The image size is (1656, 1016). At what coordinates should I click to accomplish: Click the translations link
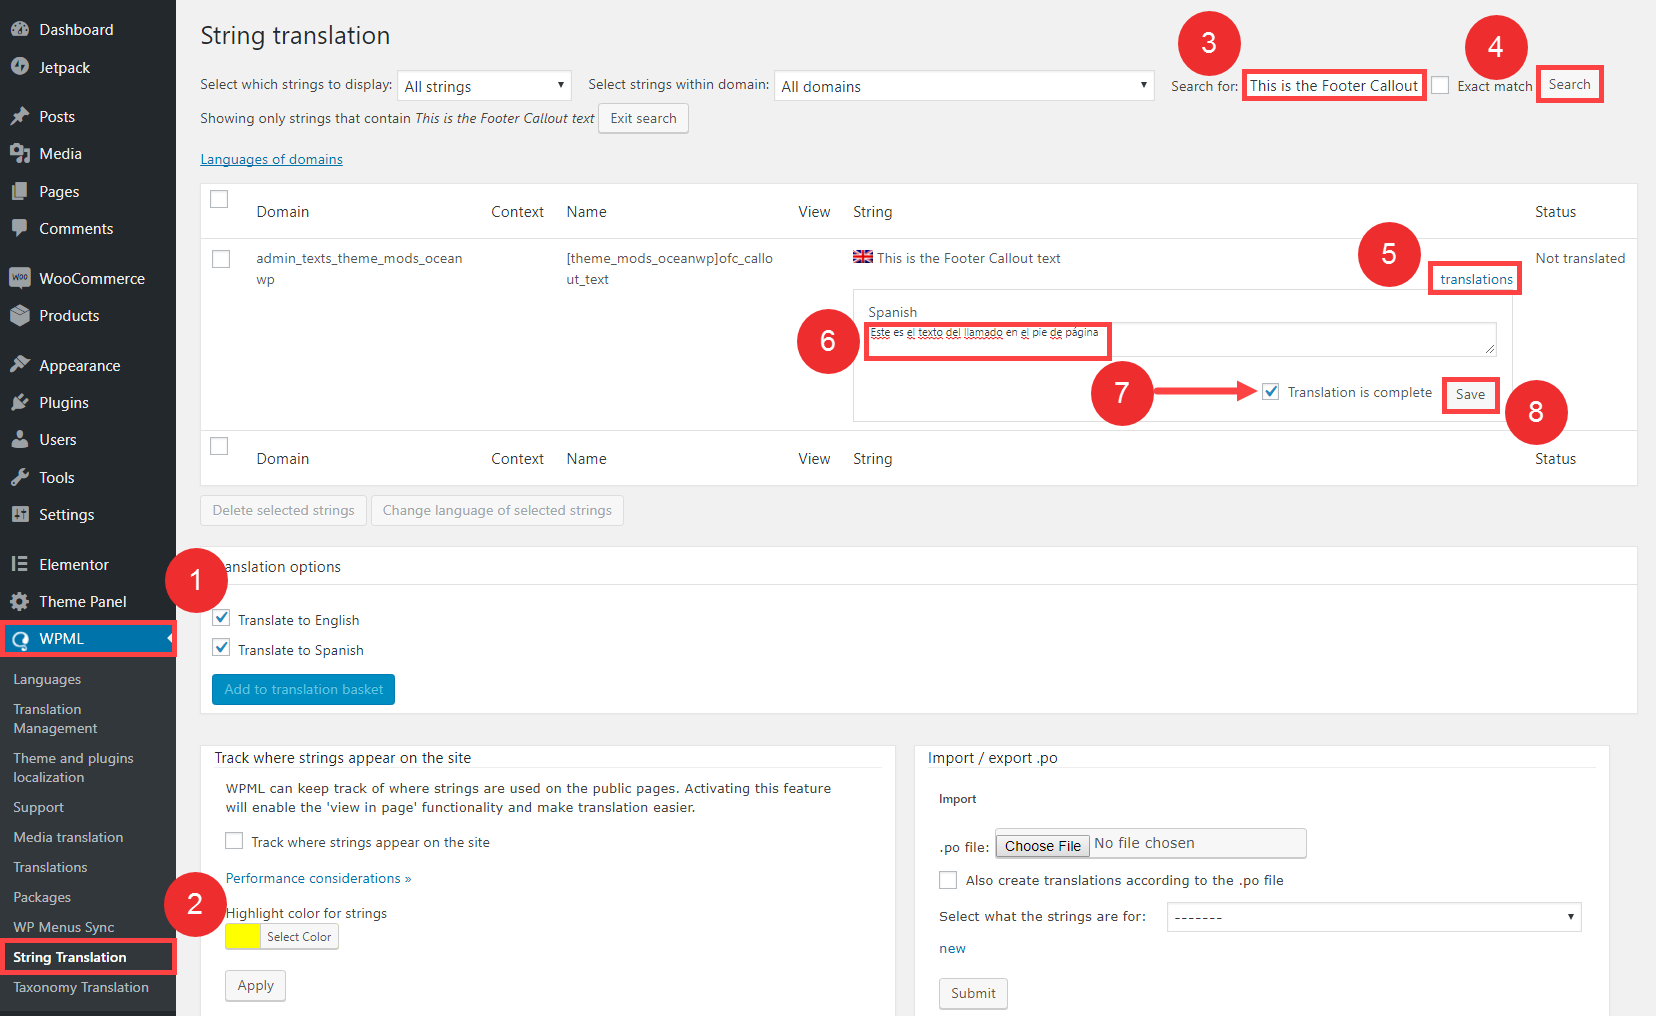1476,279
